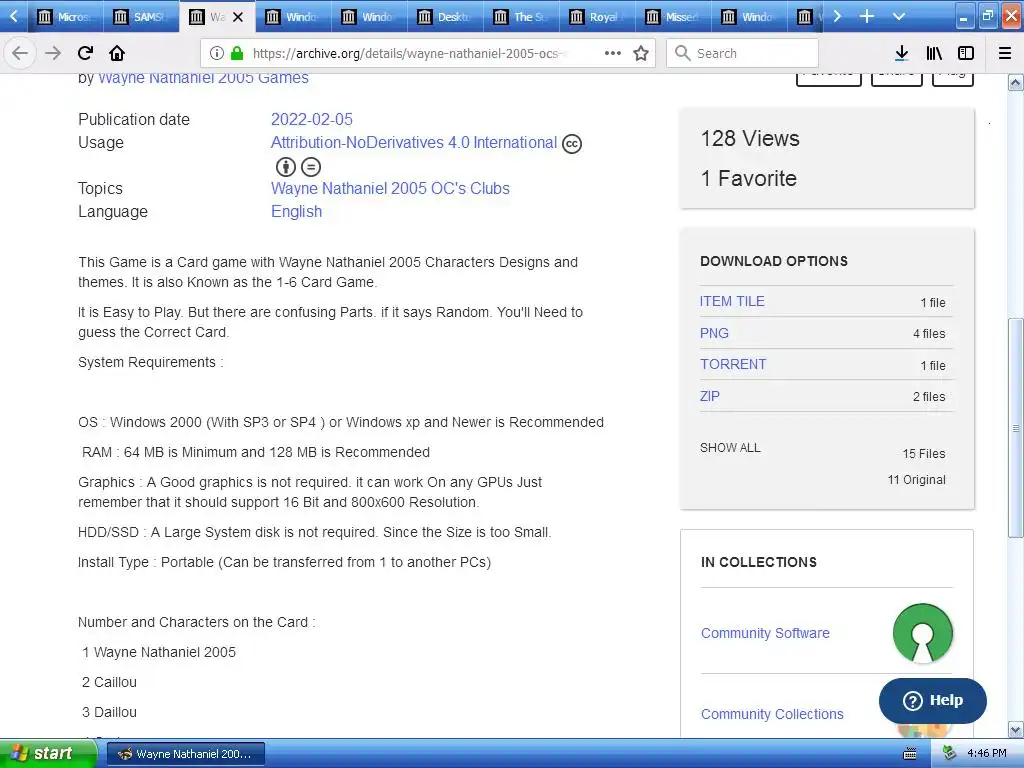Image resolution: width=1024 pixels, height=768 pixels.
Task: Click the 128 Views text
Action: (750, 138)
